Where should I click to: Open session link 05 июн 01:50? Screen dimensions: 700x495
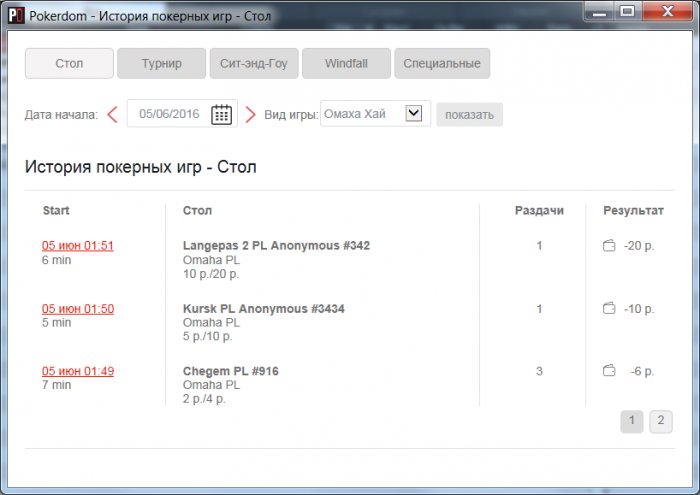pos(78,309)
